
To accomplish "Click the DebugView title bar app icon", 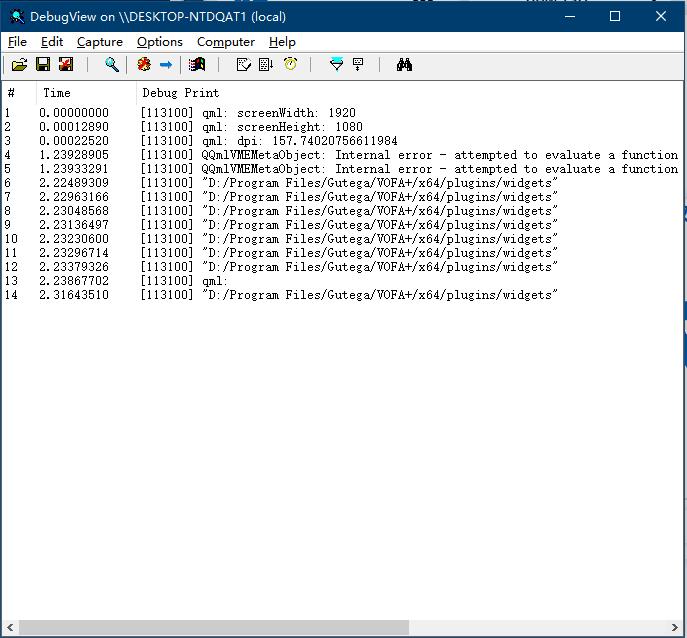I will [x=17, y=17].
